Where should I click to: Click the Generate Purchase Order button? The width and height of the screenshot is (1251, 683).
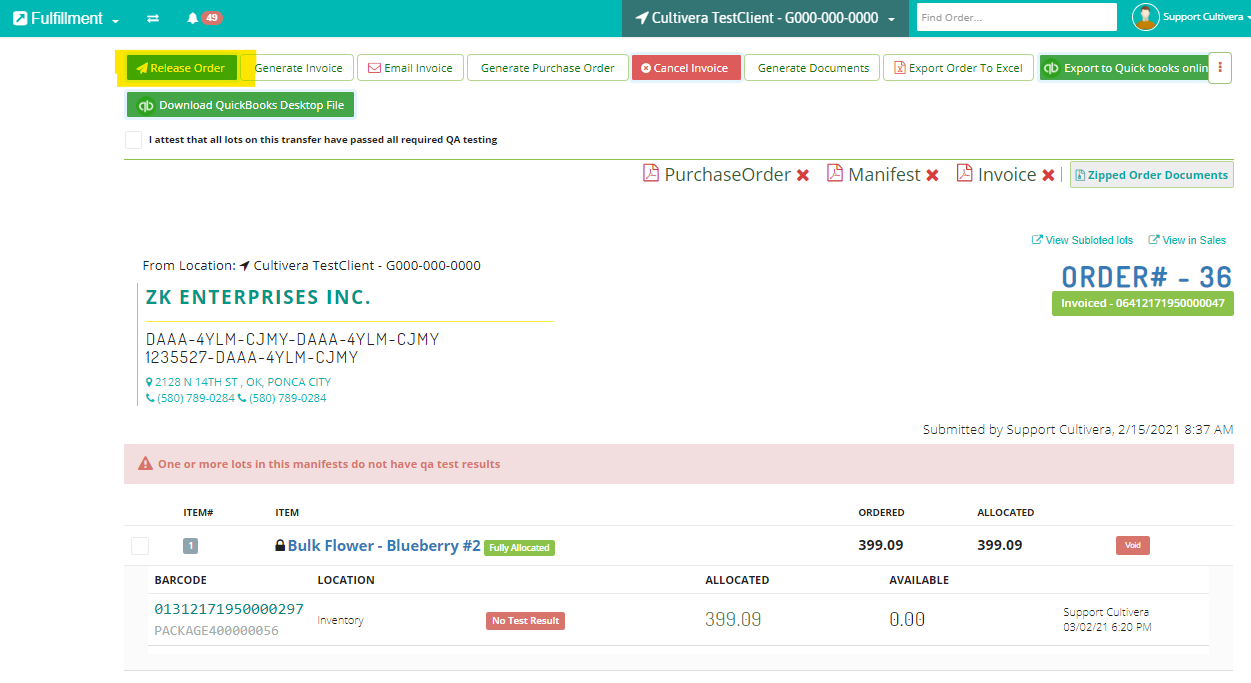click(x=547, y=68)
